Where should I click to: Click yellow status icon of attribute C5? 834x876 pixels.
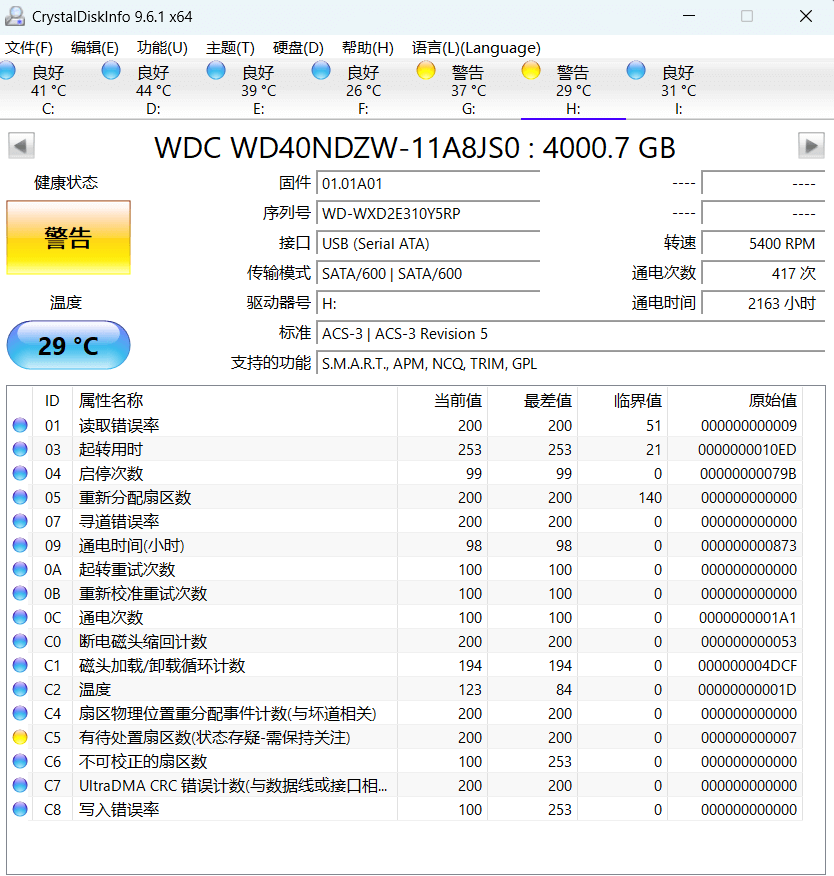20,737
